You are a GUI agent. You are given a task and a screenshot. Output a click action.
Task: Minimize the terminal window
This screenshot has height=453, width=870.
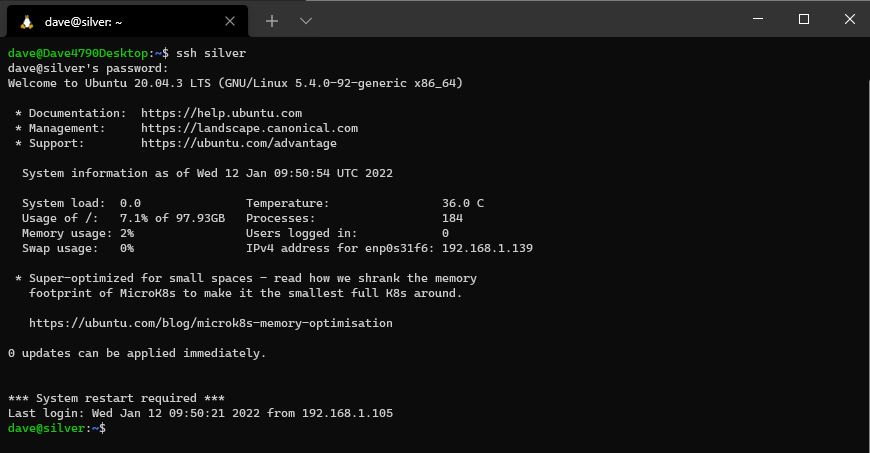(758, 19)
